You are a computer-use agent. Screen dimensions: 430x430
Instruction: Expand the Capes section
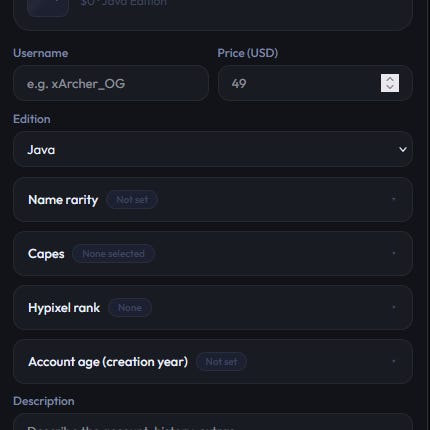click(x=213, y=254)
